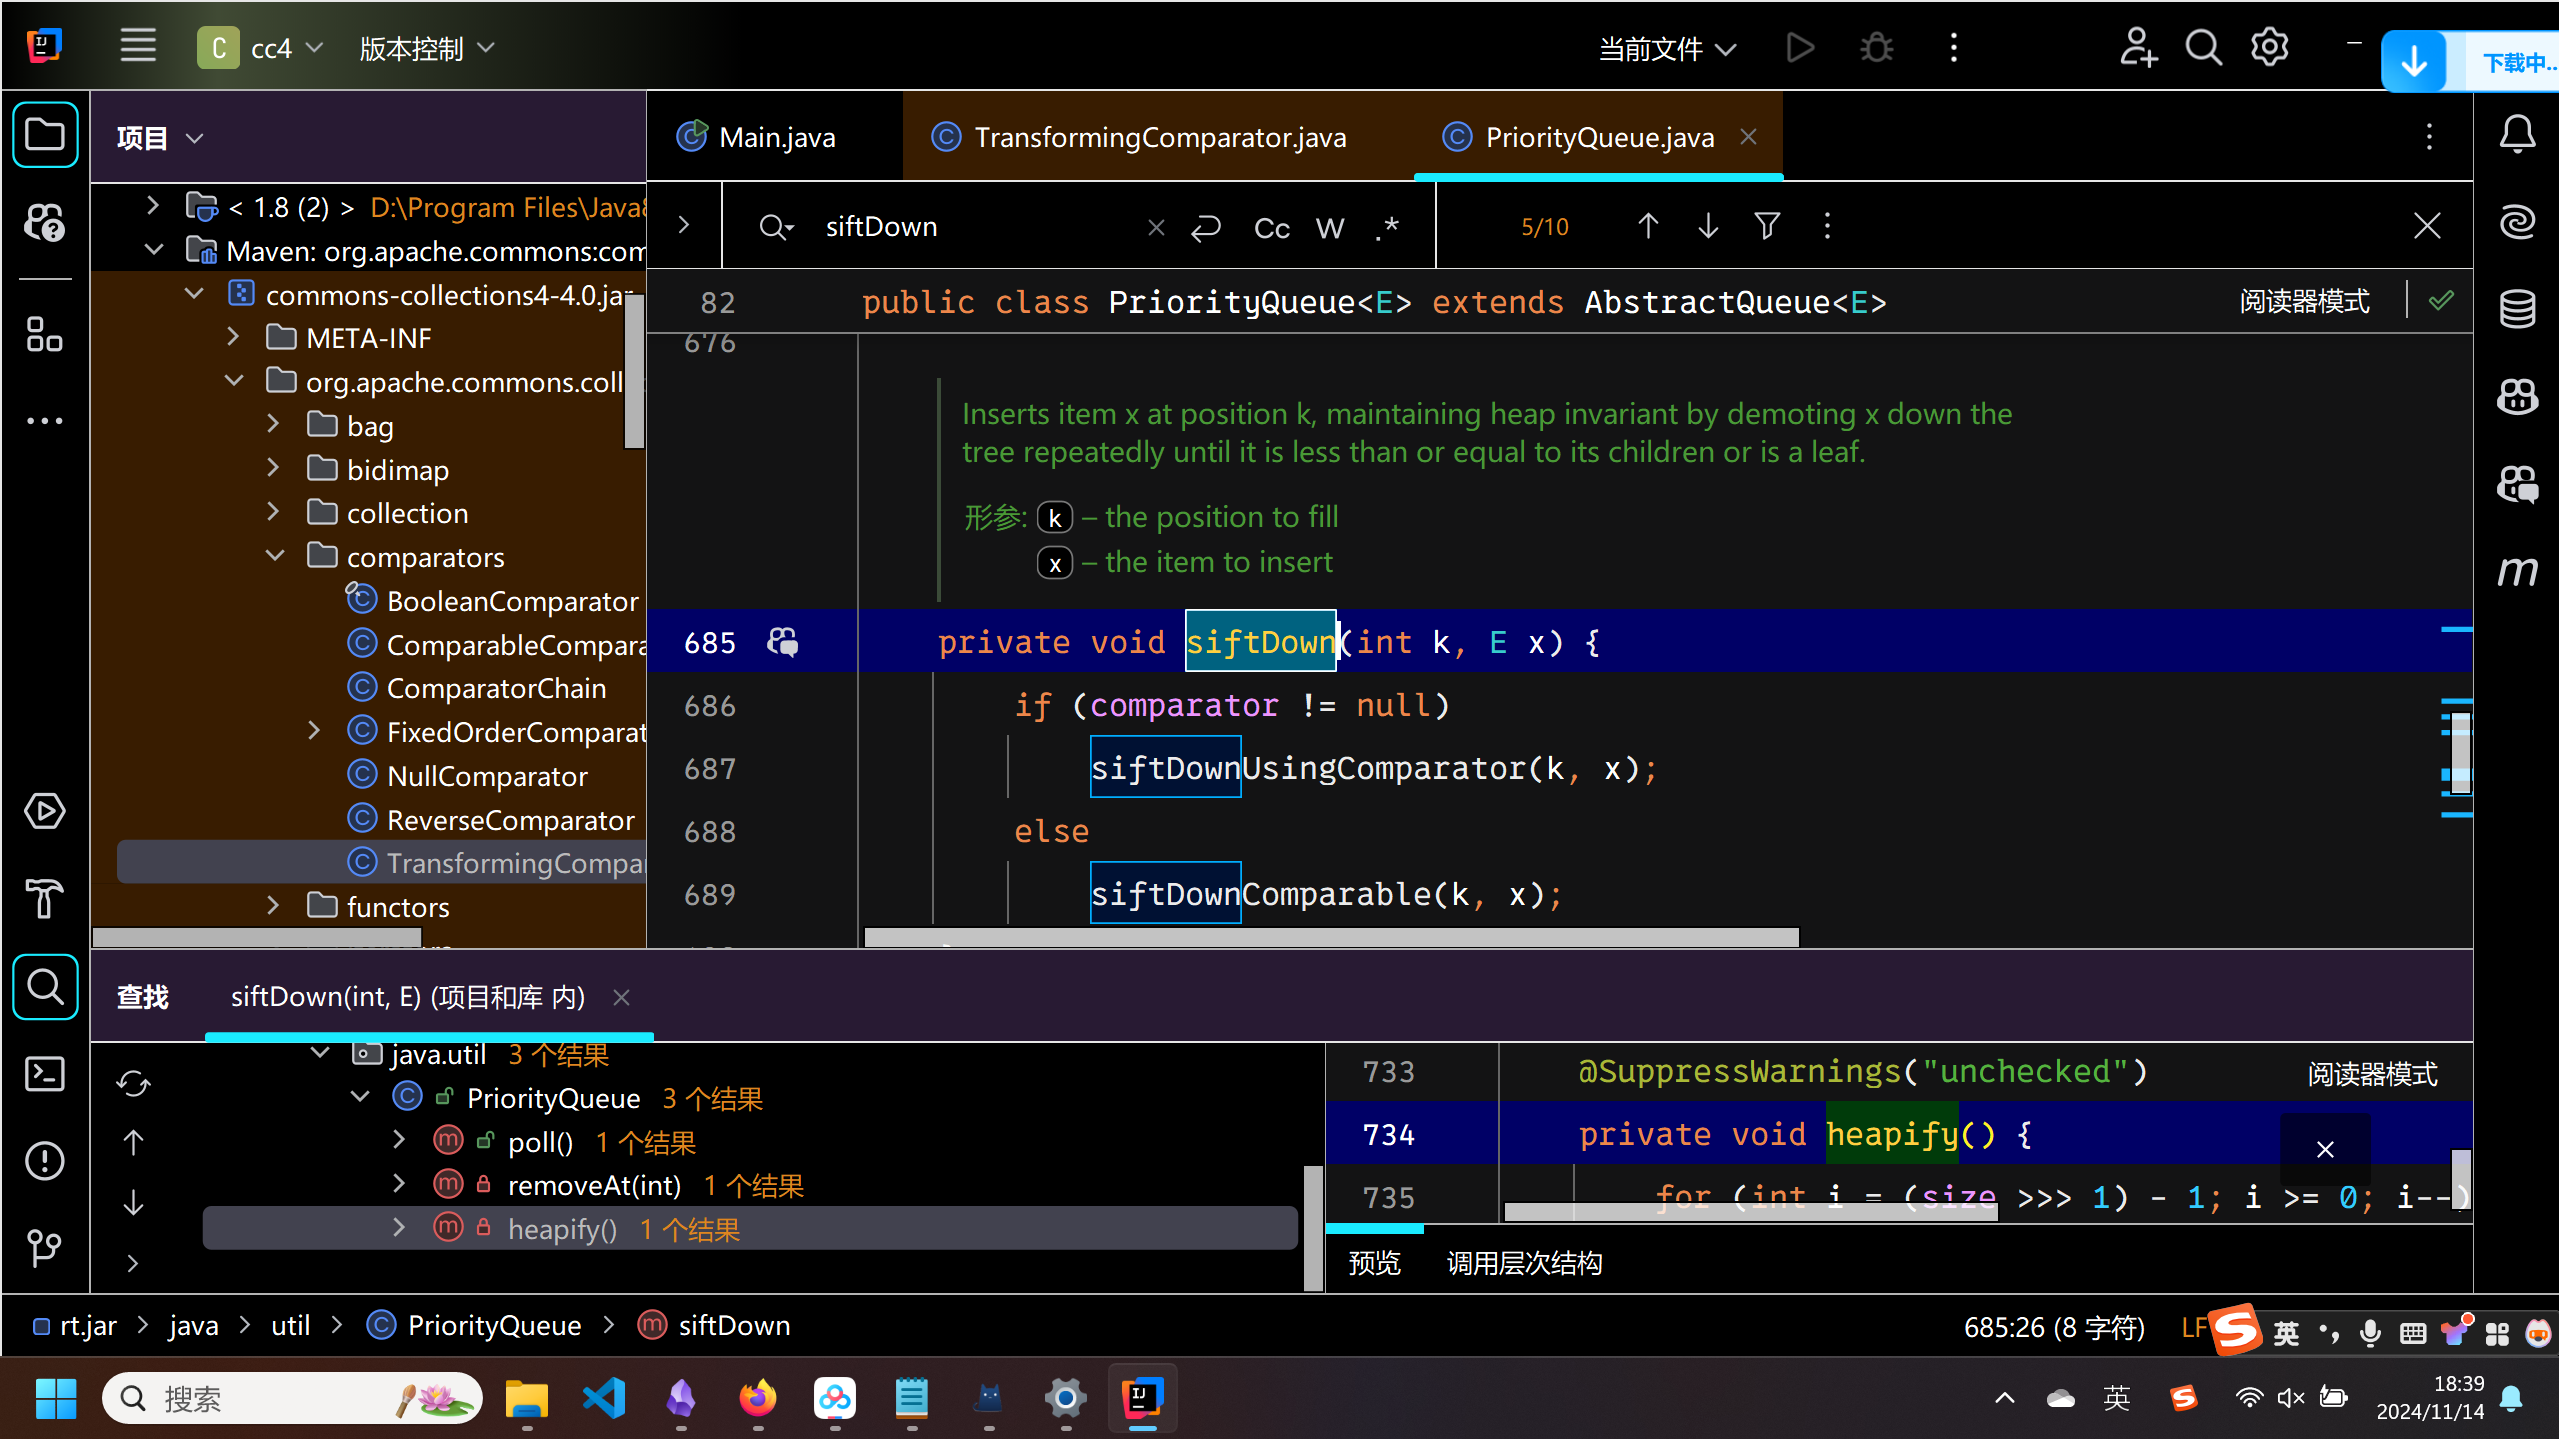
Task: Click the find results vertical scrollbar
Action: pos(1313,1228)
